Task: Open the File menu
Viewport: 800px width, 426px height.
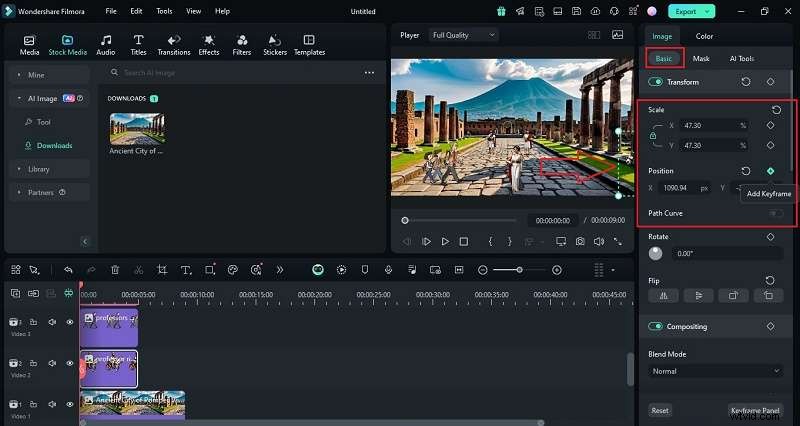Action: [111, 11]
